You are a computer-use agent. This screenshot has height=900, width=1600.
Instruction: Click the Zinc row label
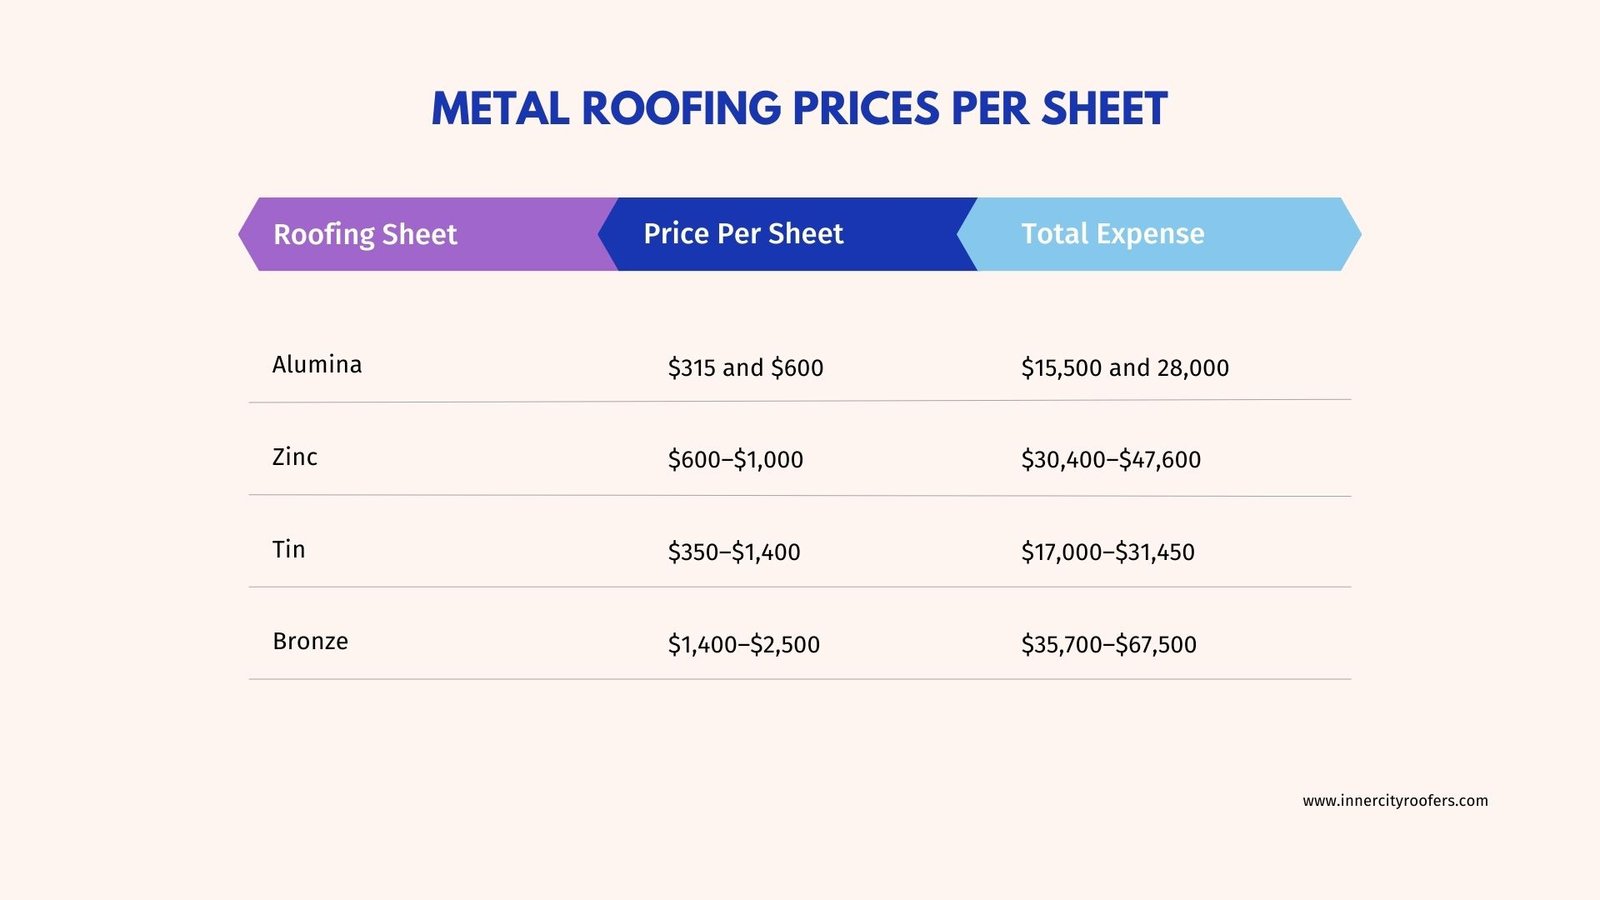[x=295, y=457]
